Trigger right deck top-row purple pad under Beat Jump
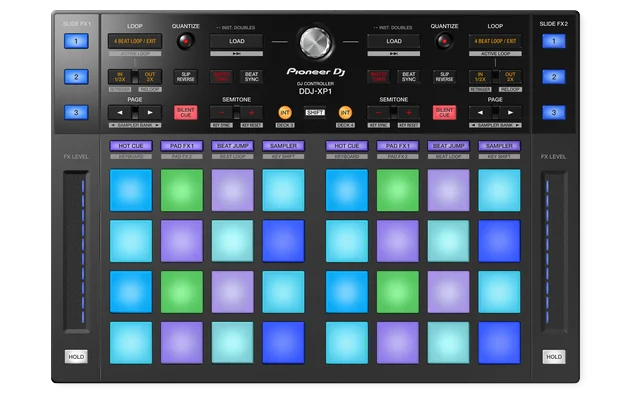Image resolution: width=640 pixels, height=400 pixels. (x=449, y=190)
